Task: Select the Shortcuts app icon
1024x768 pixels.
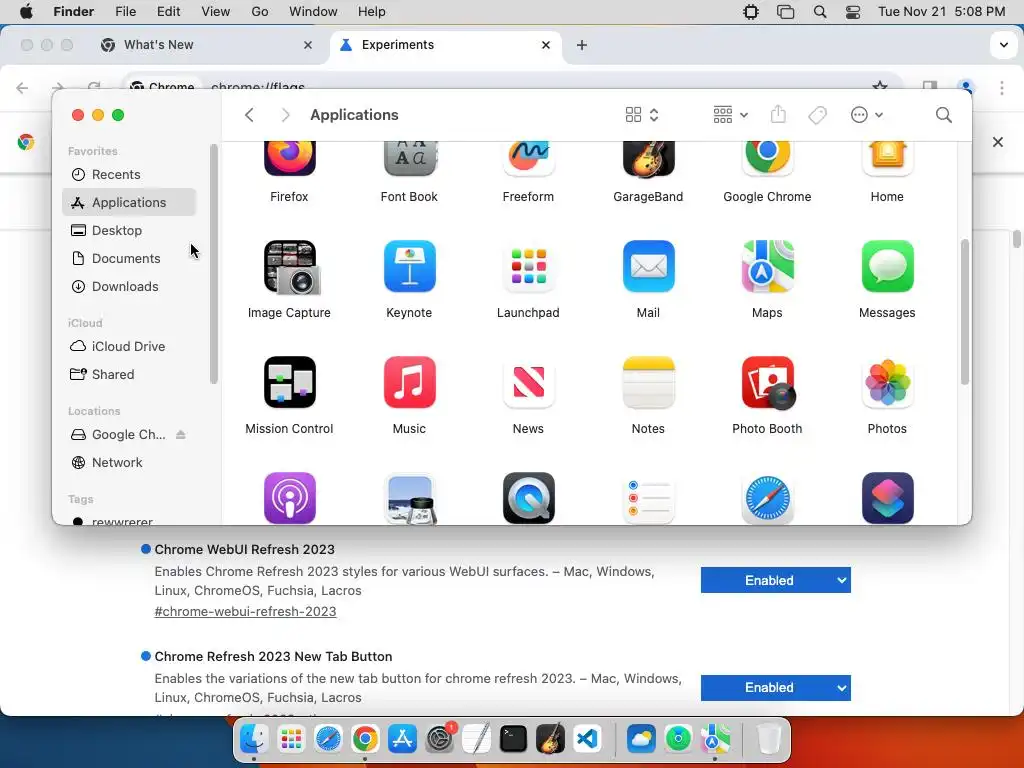Action: pos(887,498)
